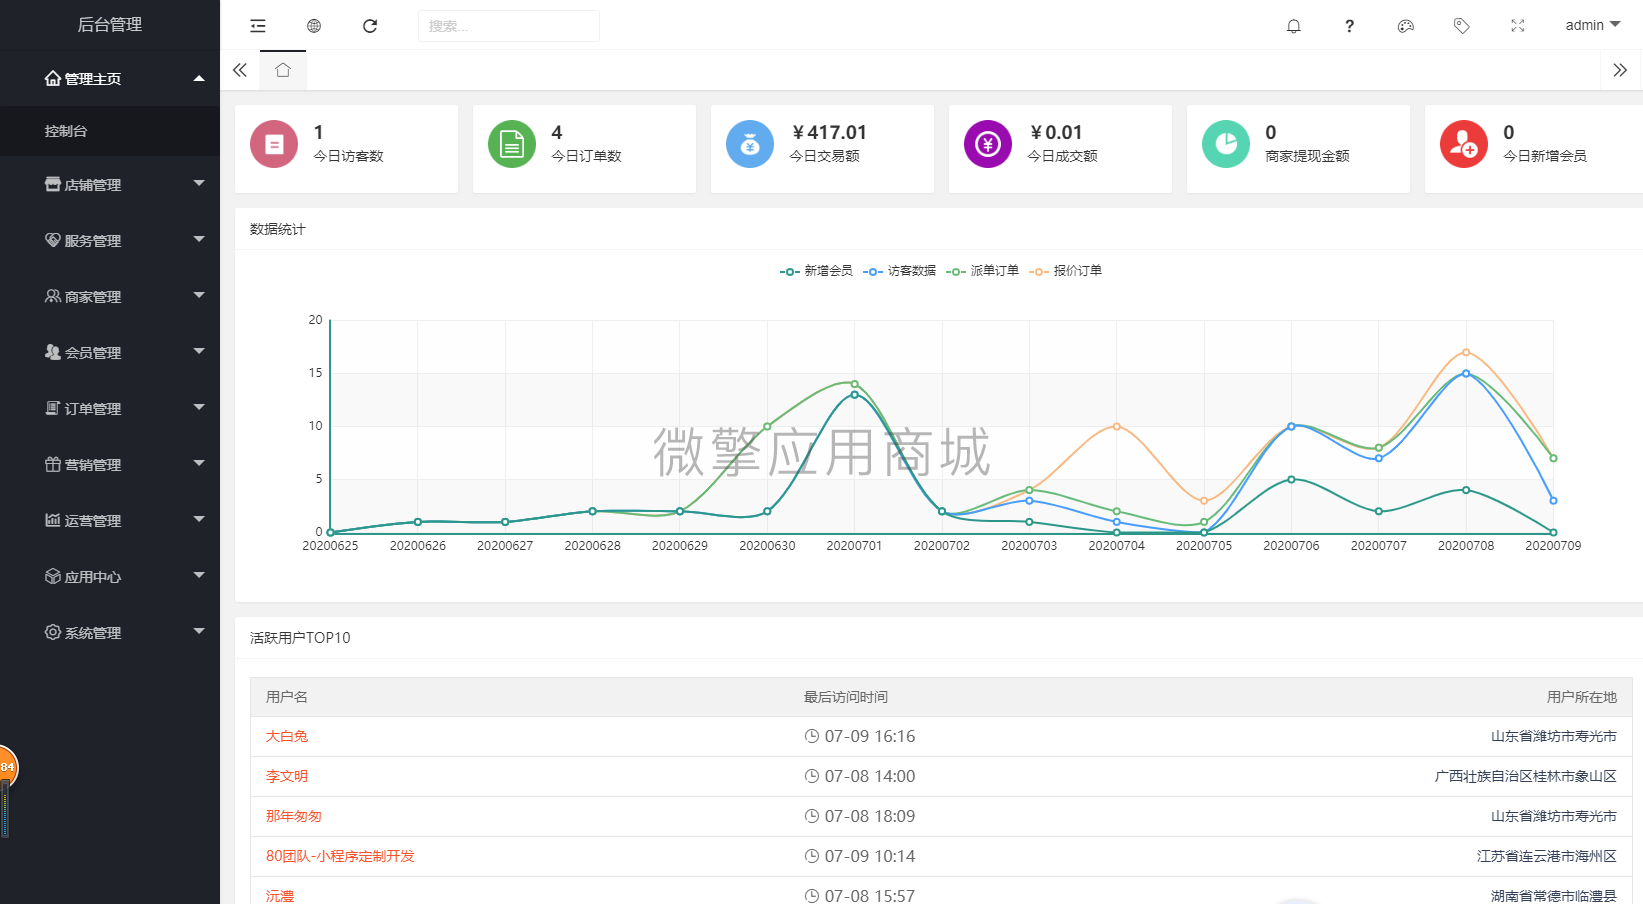The image size is (1643, 904).
Task: Click the red new member icon
Action: (1464, 144)
